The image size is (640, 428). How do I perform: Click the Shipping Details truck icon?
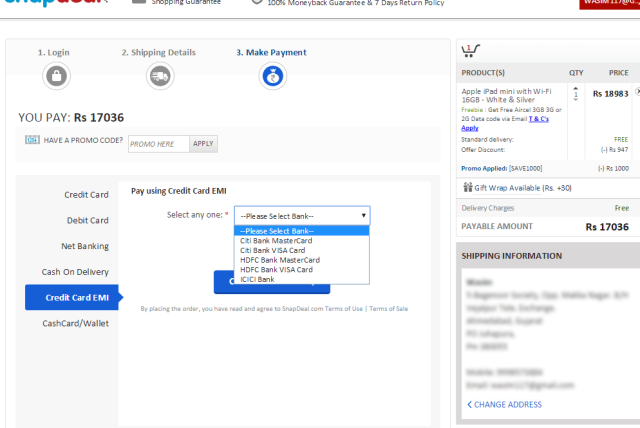click(x=160, y=76)
